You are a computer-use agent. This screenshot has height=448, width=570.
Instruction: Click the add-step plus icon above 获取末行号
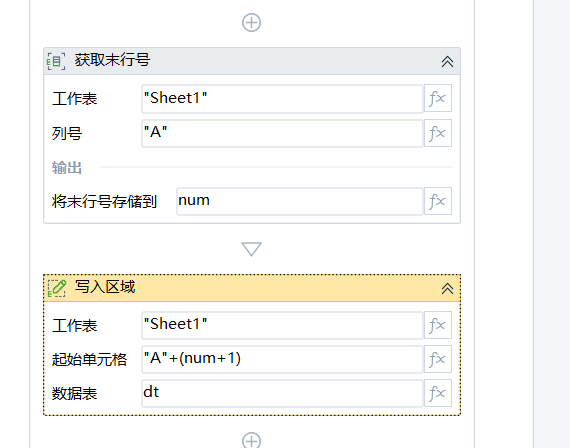click(x=252, y=23)
